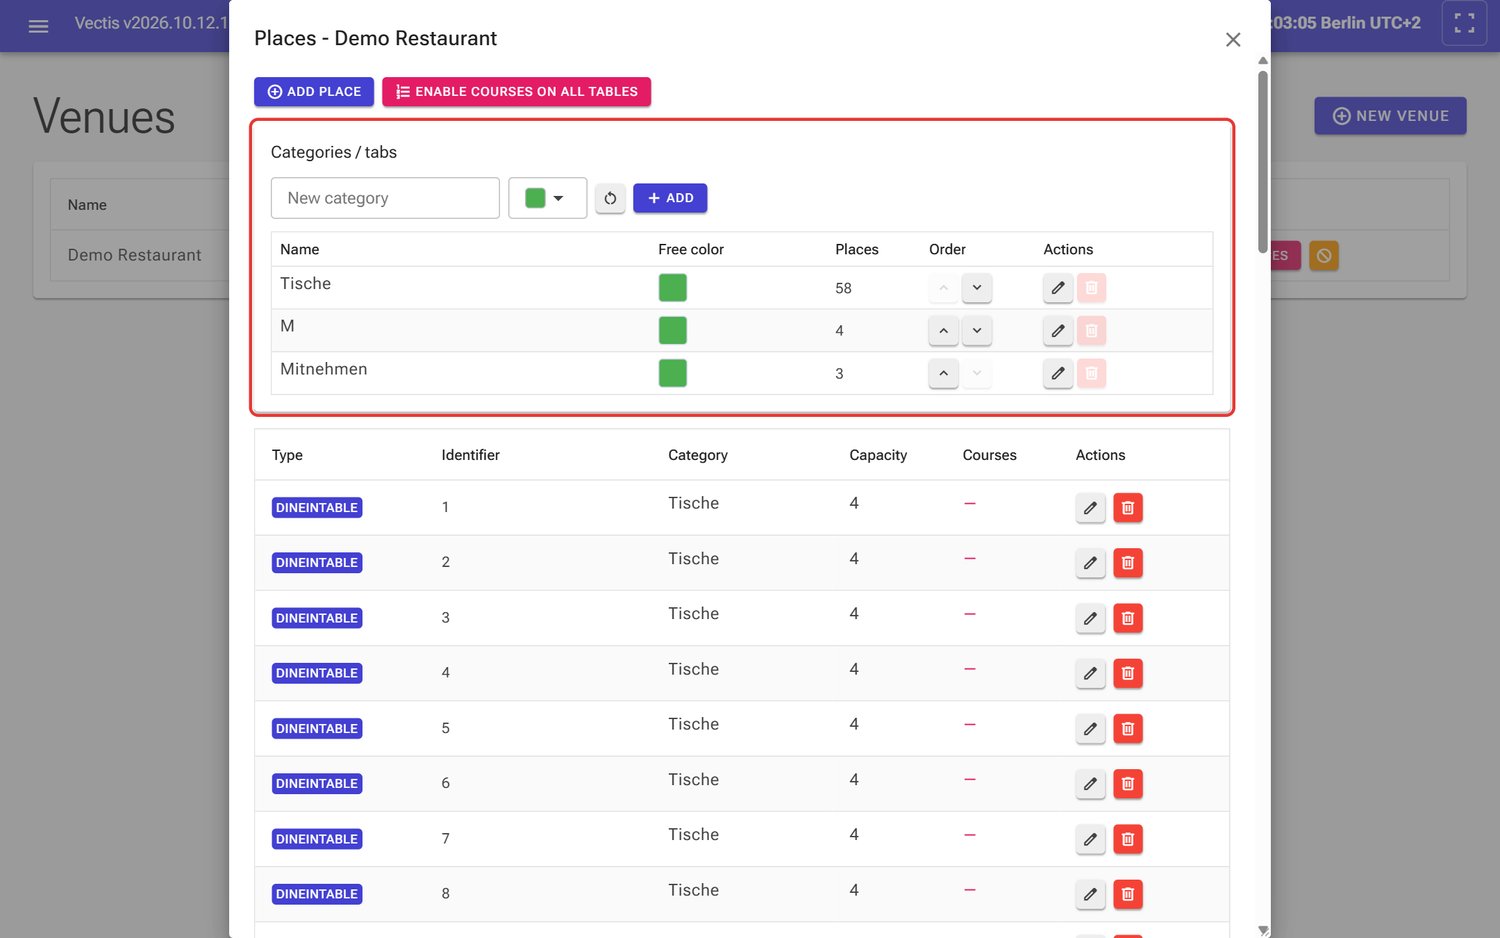Click Mitnehmen category free color swatch
1500x938 pixels.
[x=672, y=373]
